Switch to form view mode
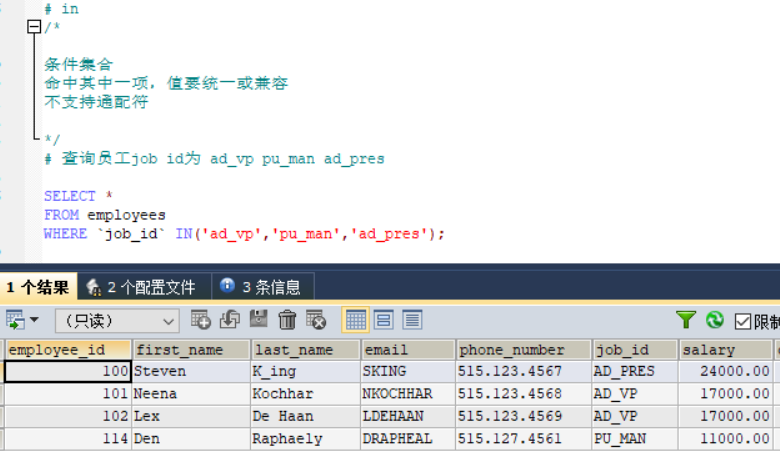Screen dimensions: 780x465 pyautogui.click(x=384, y=320)
